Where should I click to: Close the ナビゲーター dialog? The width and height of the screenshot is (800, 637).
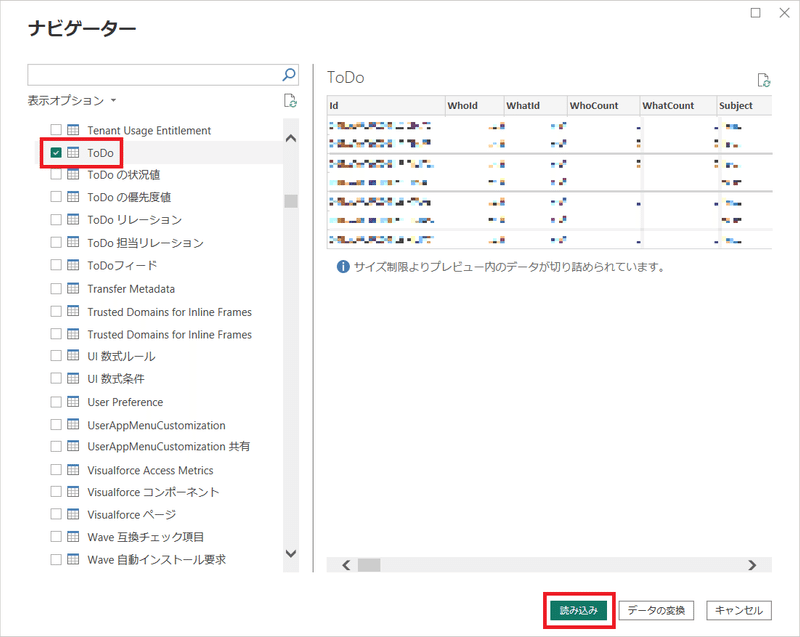point(785,13)
